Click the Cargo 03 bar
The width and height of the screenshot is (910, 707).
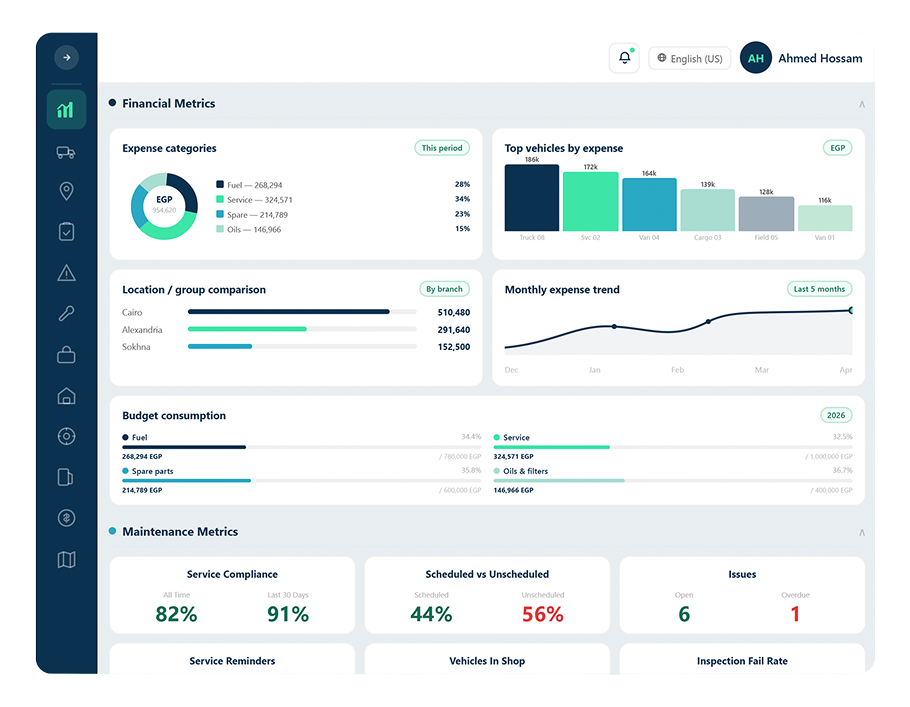[x=707, y=211]
